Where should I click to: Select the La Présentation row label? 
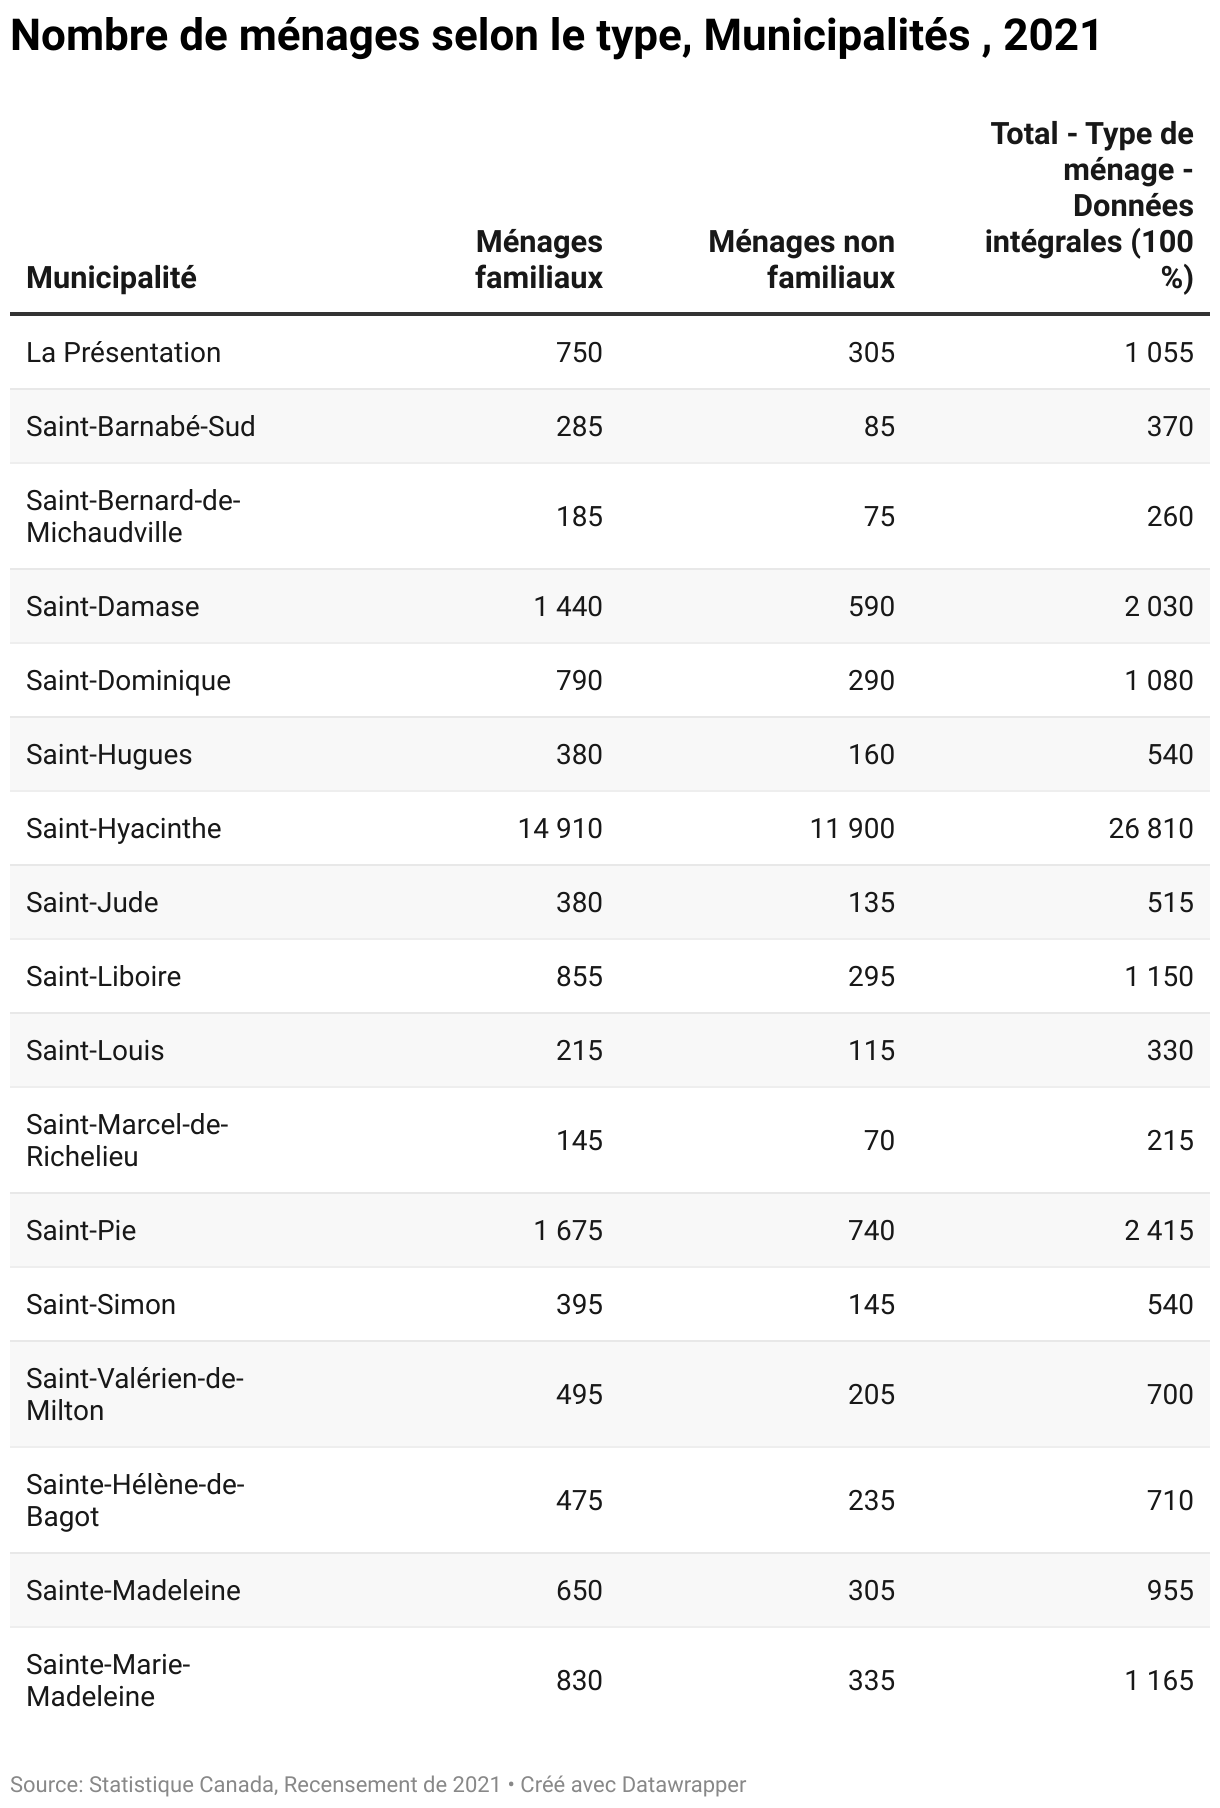click(x=123, y=352)
